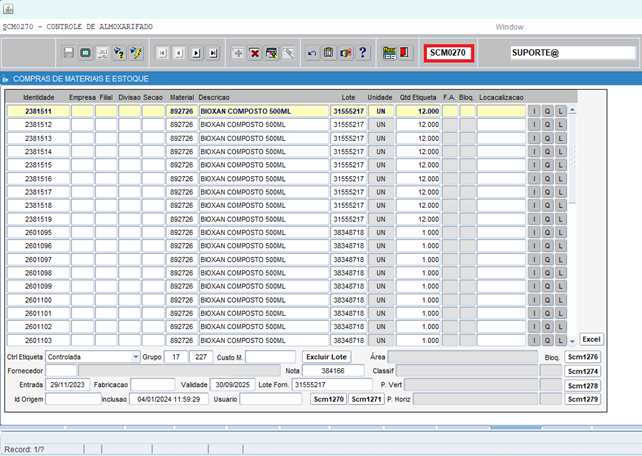Image resolution: width=642 pixels, height=456 pixels.
Task: Click the SCM0270 program code field
Action: click(448, 53)
